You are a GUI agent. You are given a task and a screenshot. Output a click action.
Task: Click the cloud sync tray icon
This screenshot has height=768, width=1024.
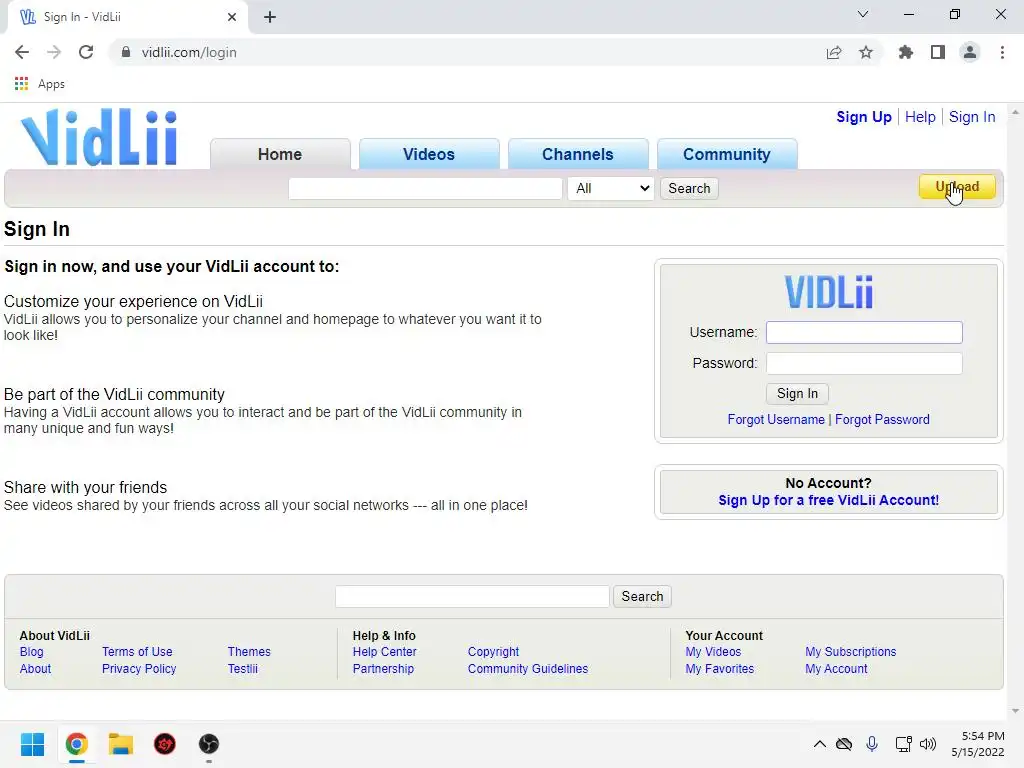(x=844, y=744)
